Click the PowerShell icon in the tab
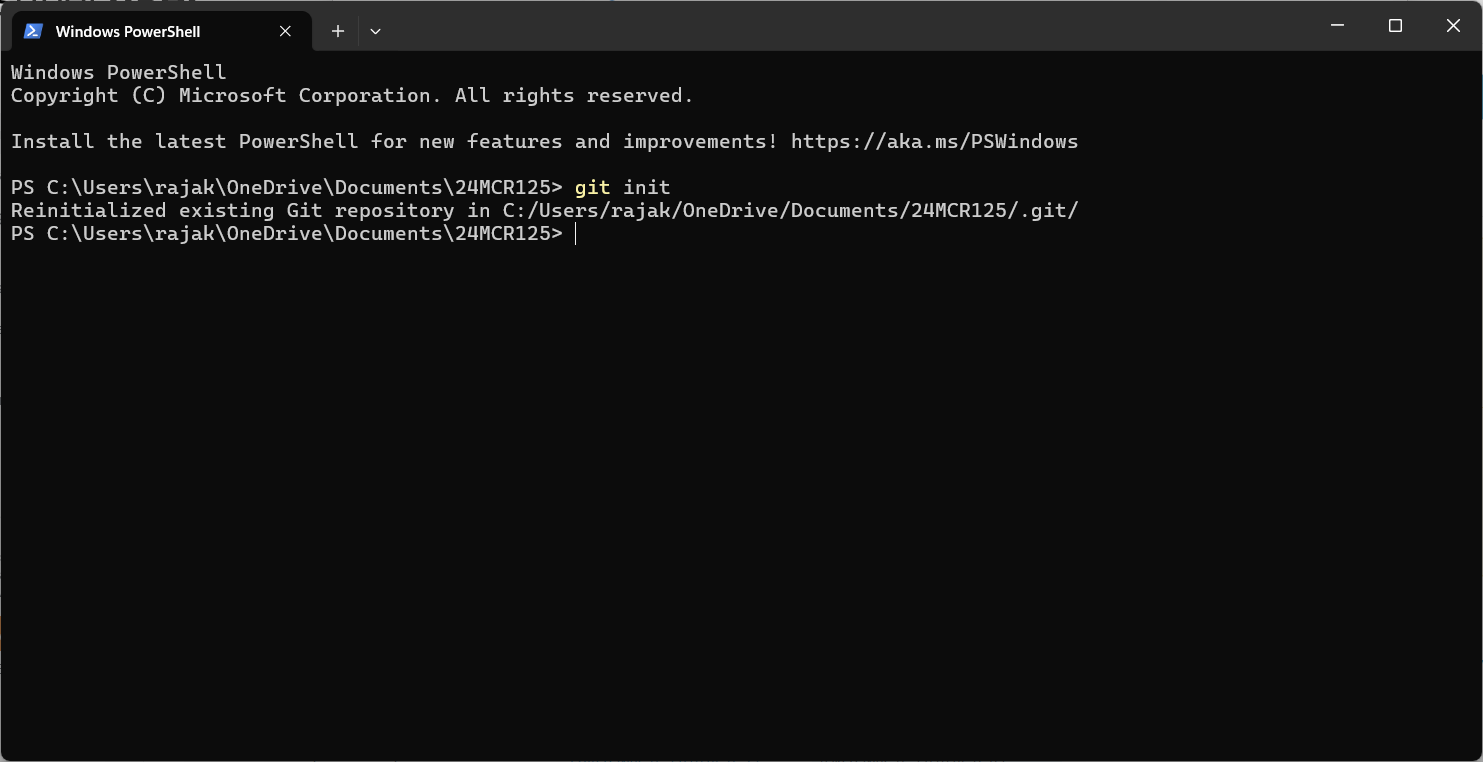 pos(33,31)
